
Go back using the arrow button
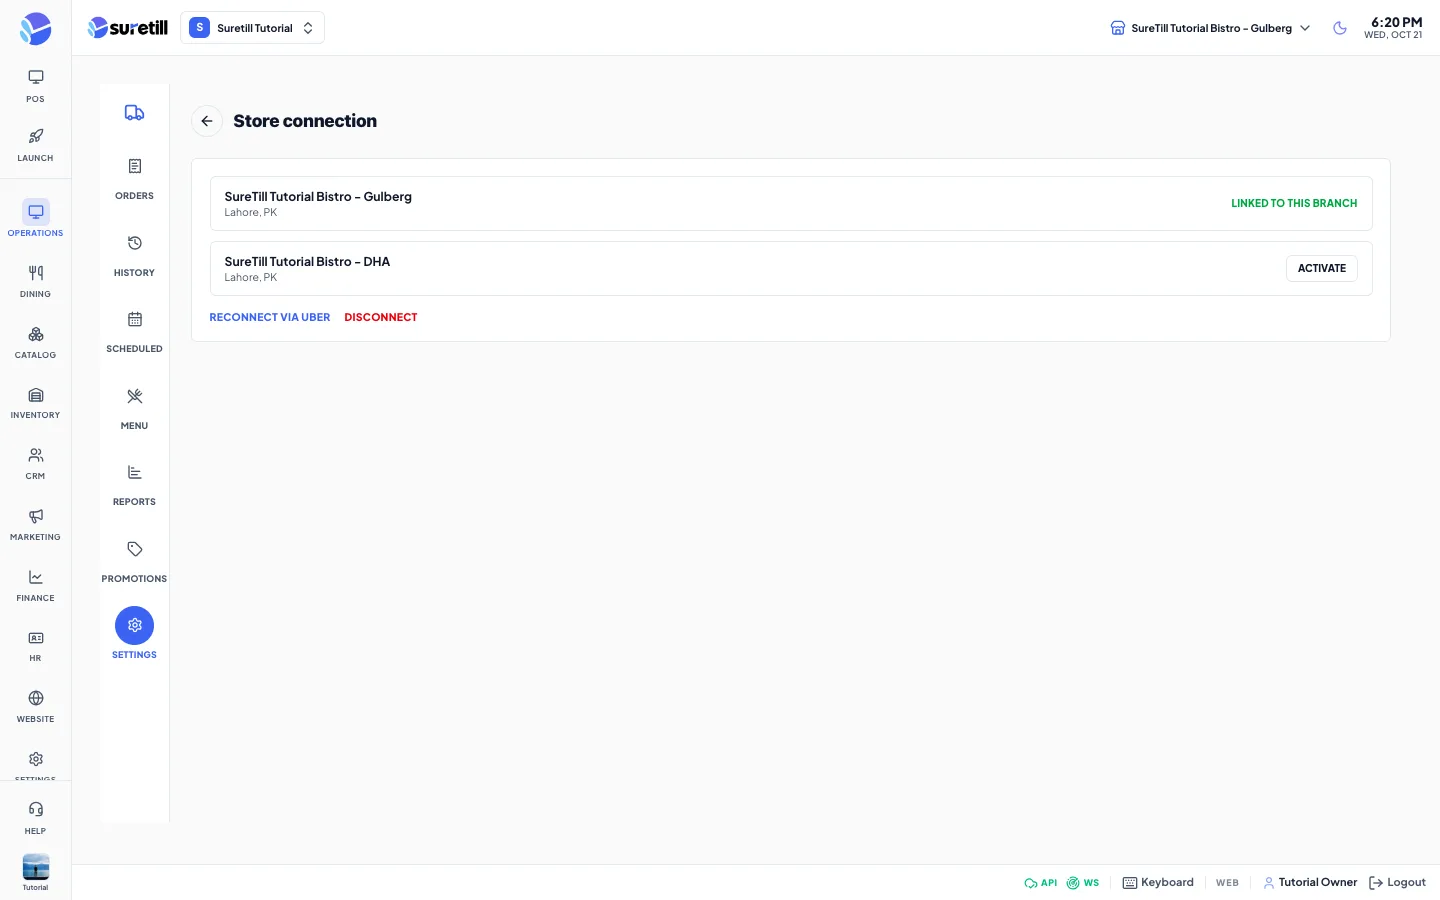[207, 121]
